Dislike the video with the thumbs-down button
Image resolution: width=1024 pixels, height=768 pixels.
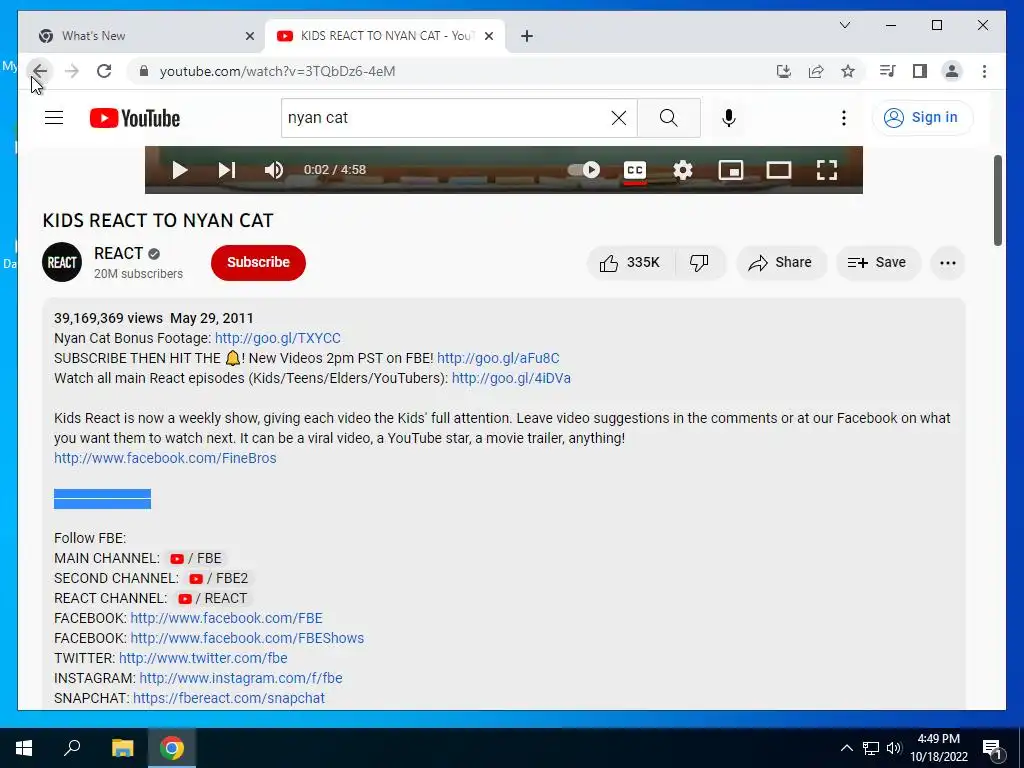(x=699, y=263)
